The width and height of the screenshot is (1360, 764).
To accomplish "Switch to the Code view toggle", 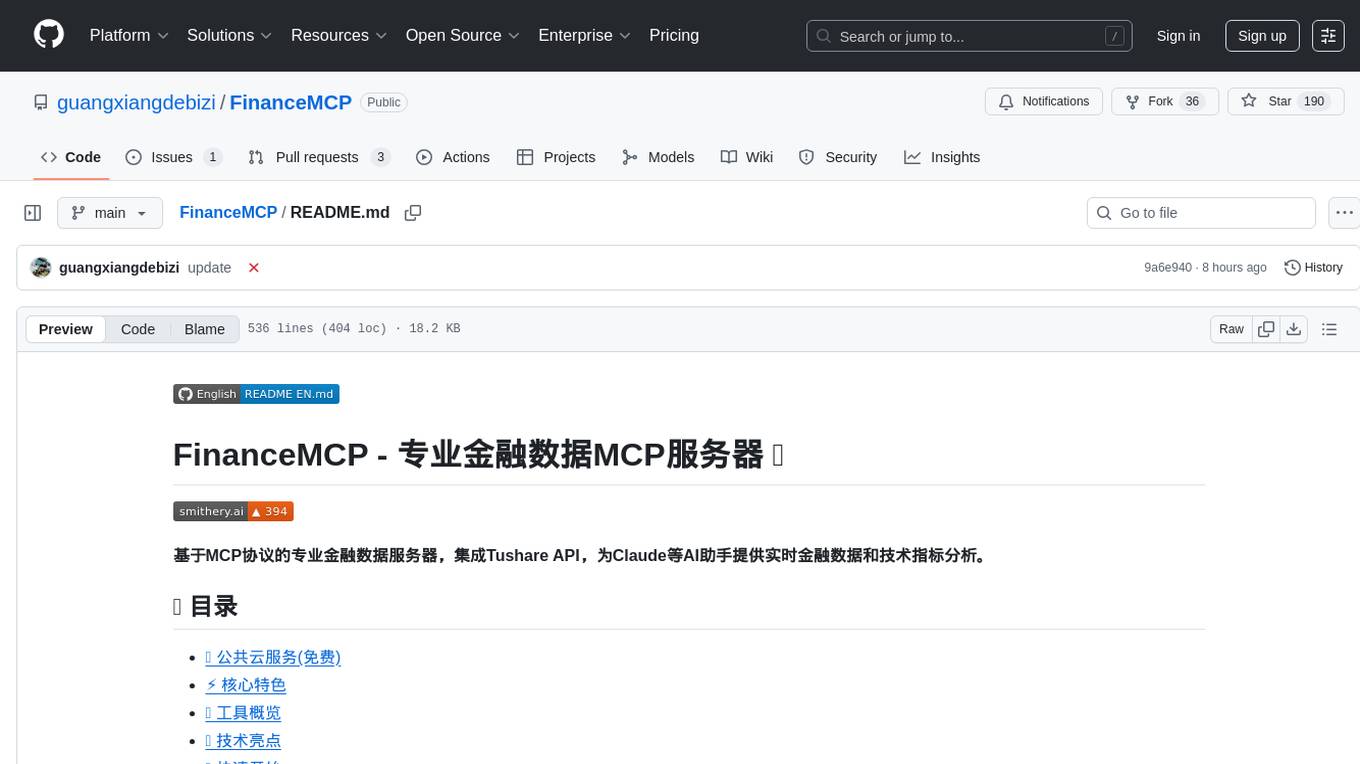I will click(x=138, y=329).
